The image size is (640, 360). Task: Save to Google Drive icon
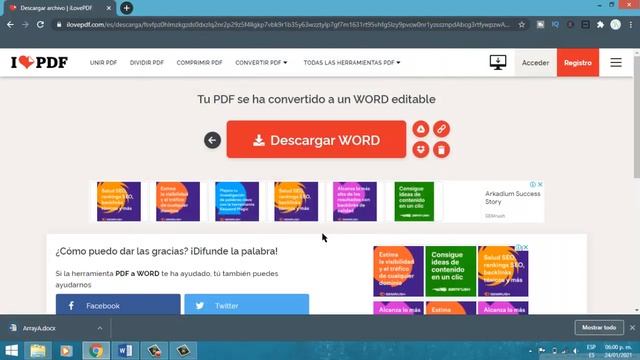point(420,129)
